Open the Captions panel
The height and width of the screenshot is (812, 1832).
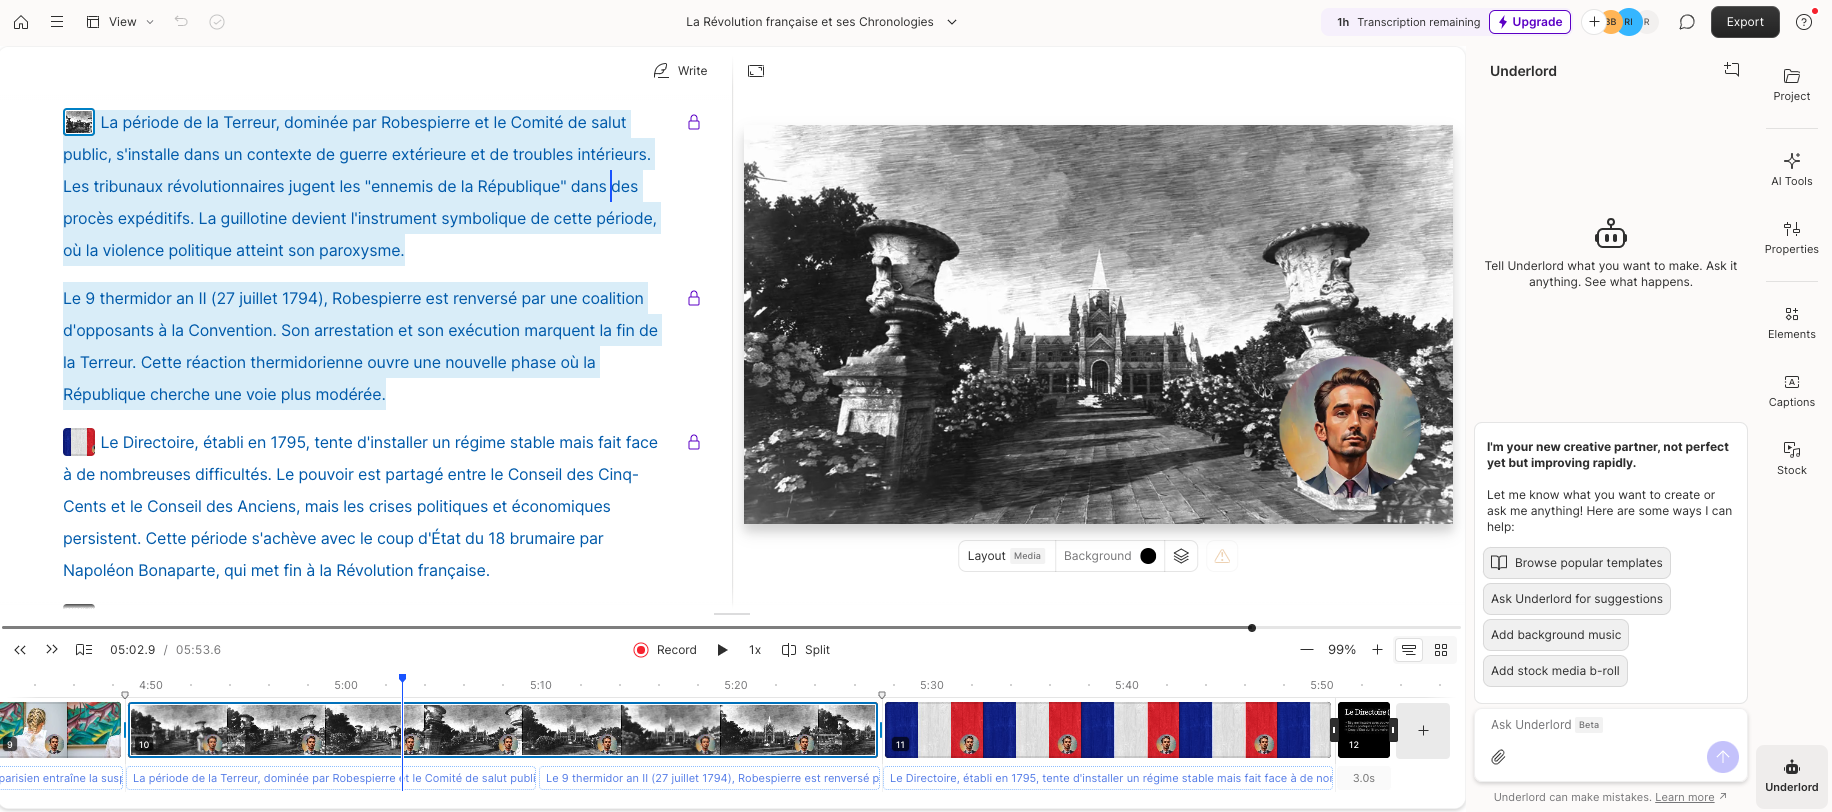point(1791,389)
